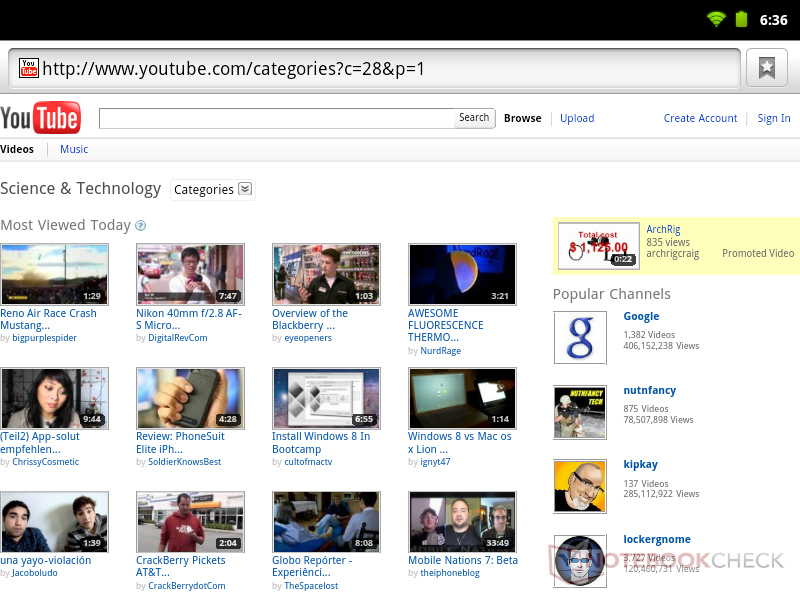This screenshot has width=800, height=600.
Task: Open uploader NurdRage channel
Action: click(x=440, y=351)
